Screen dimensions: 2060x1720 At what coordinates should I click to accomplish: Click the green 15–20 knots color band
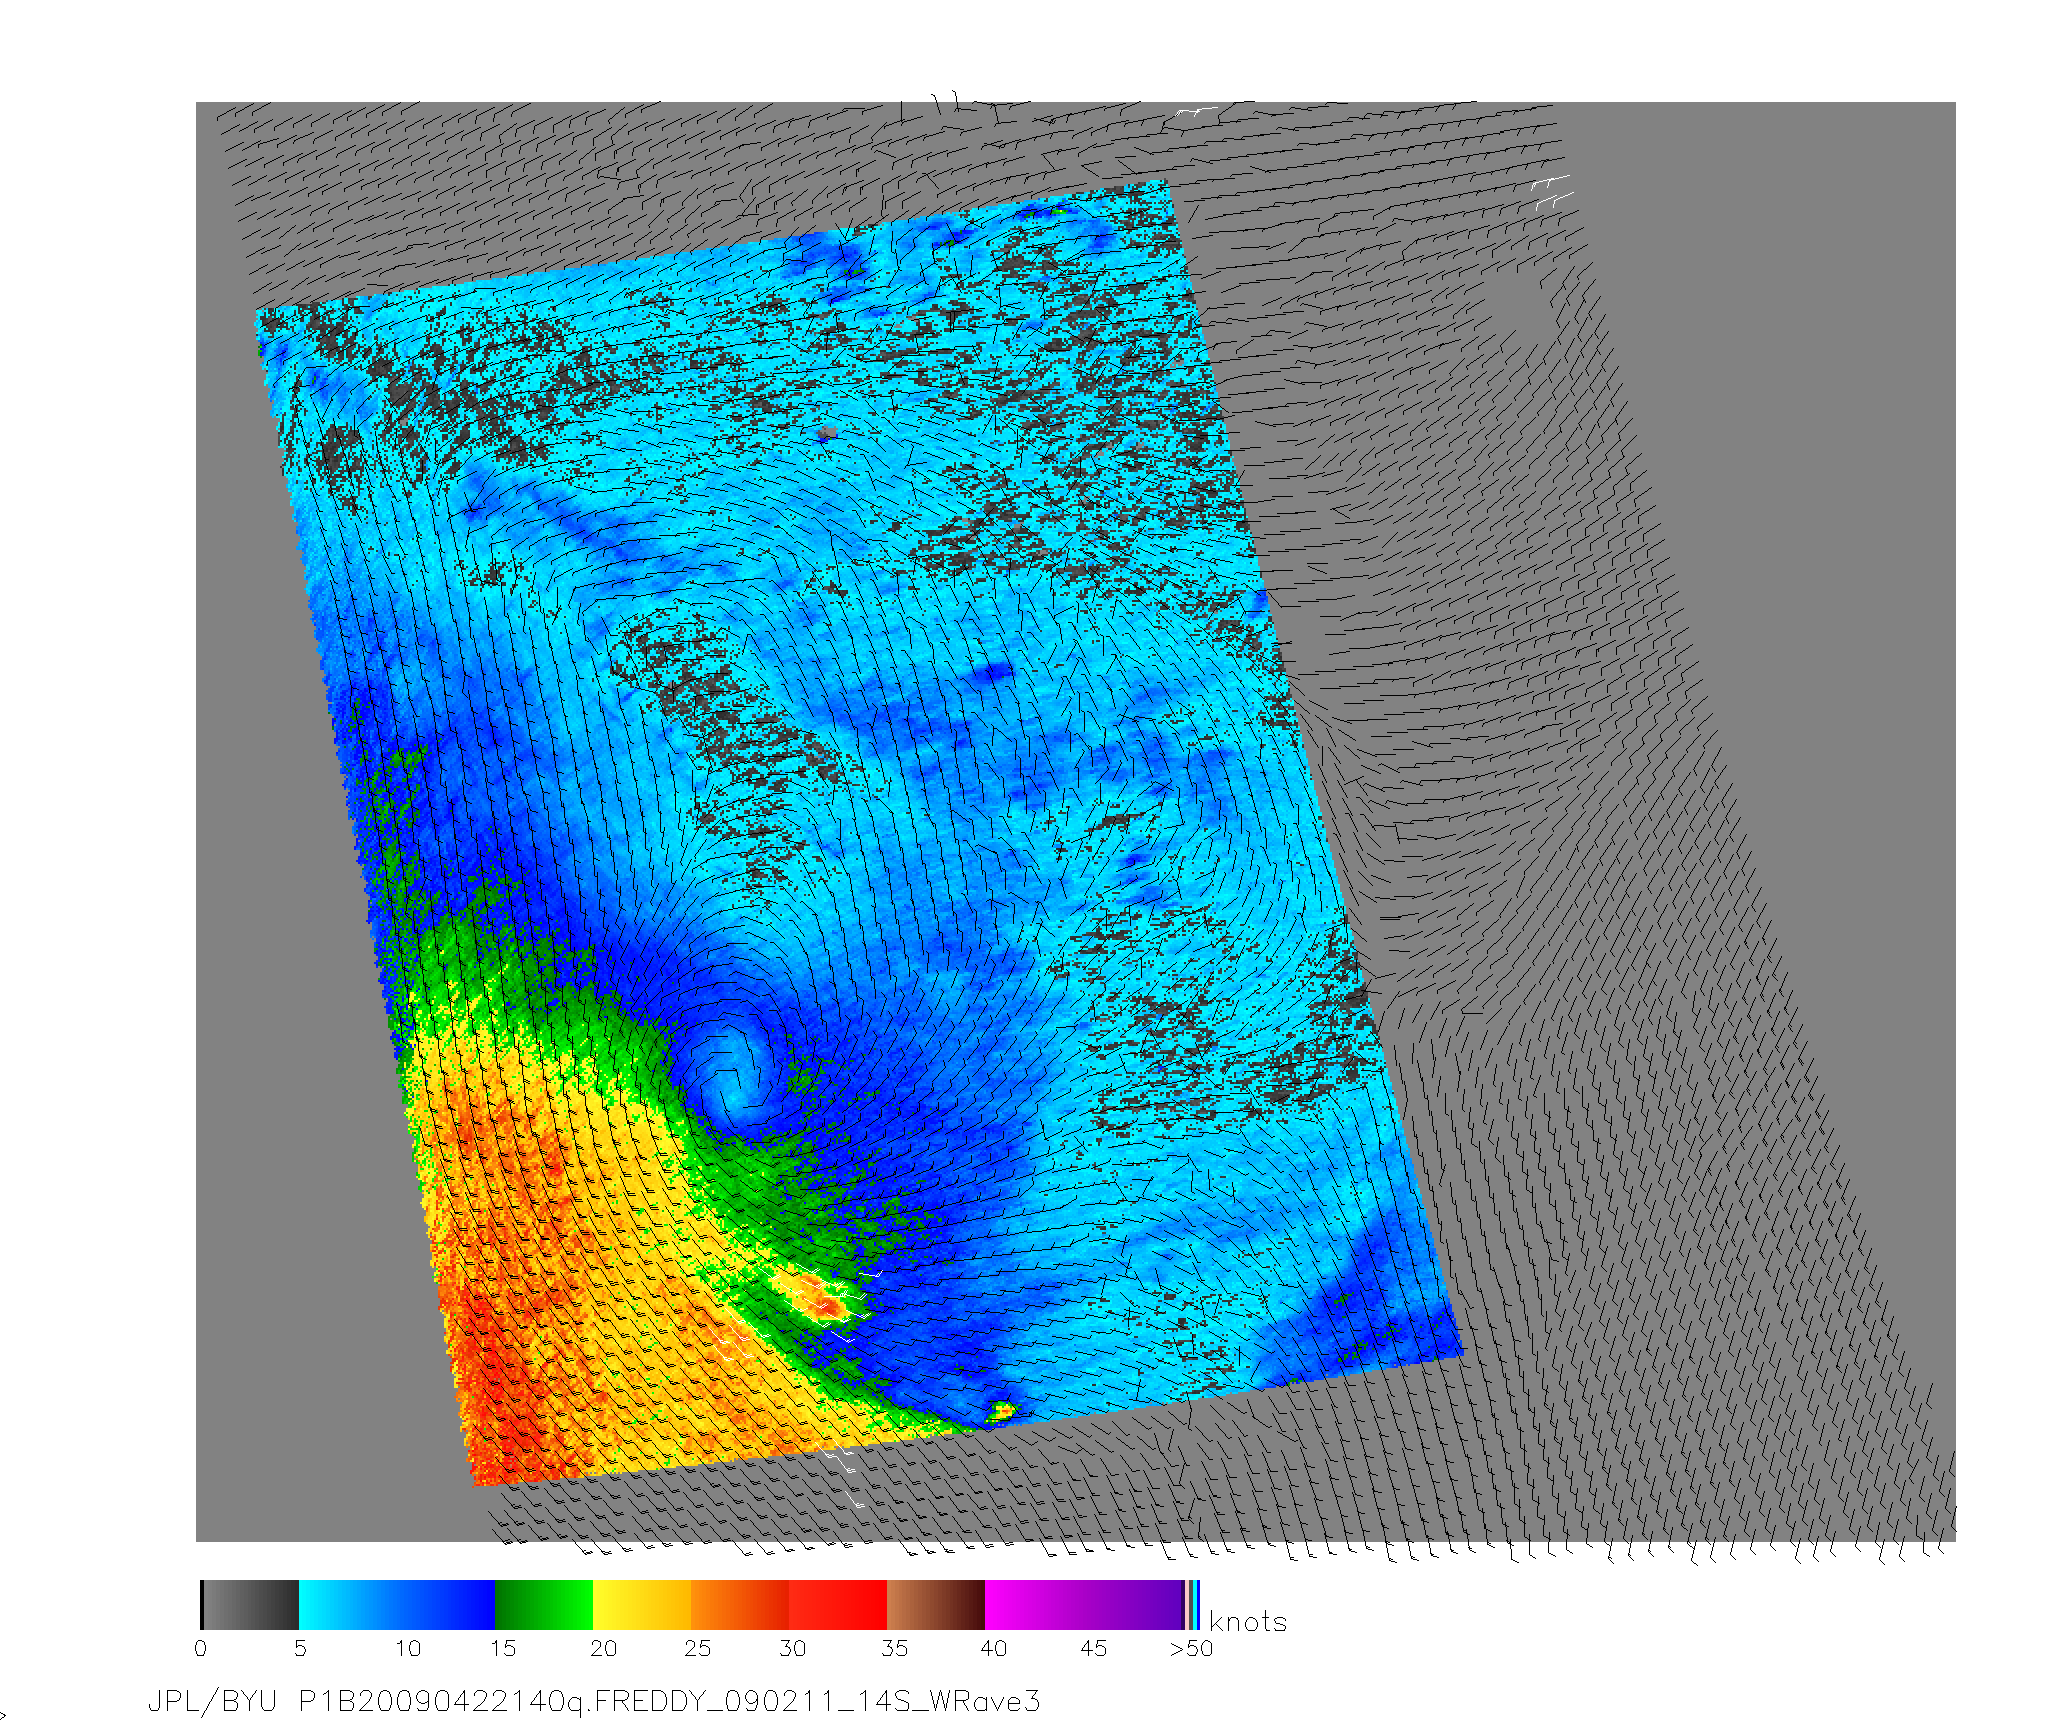point(544,1605)
